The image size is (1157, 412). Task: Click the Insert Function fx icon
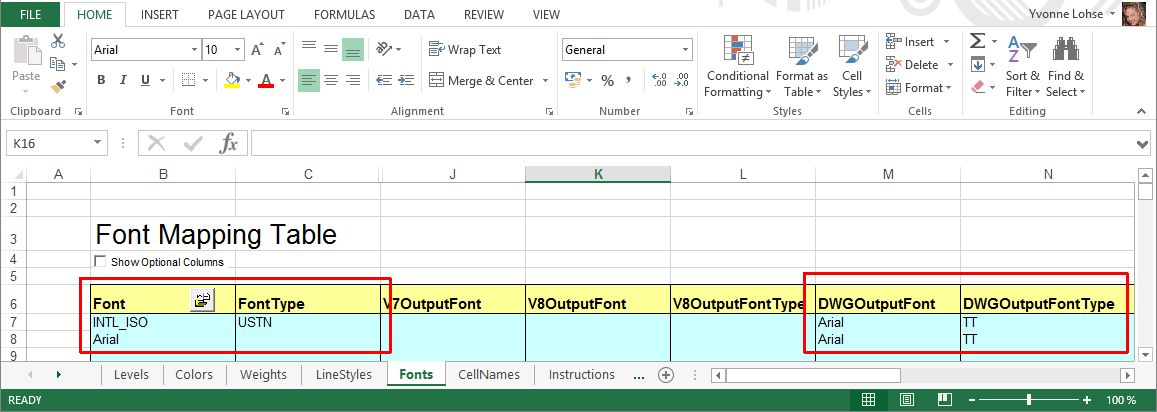pos(229,143)
